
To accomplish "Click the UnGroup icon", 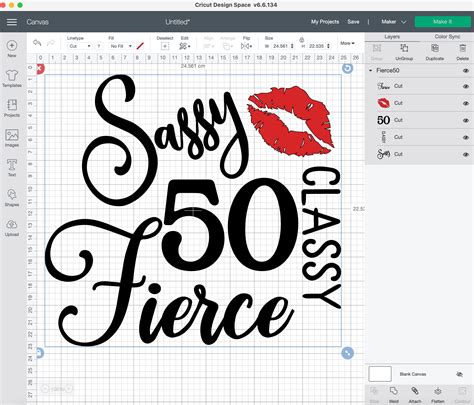I will click(404, 48).
